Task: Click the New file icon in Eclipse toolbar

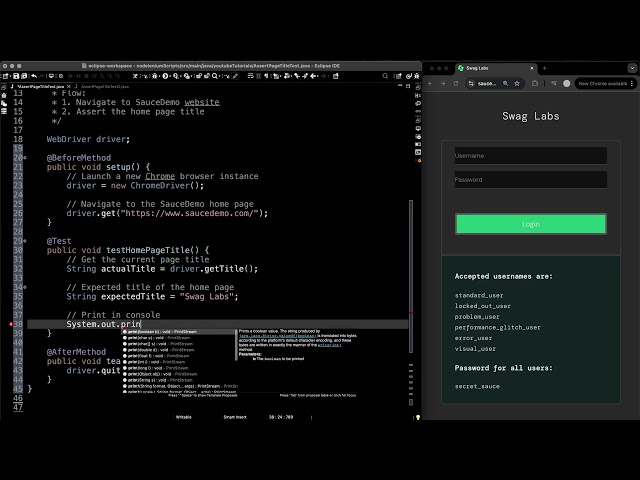Action: [5, 76]
